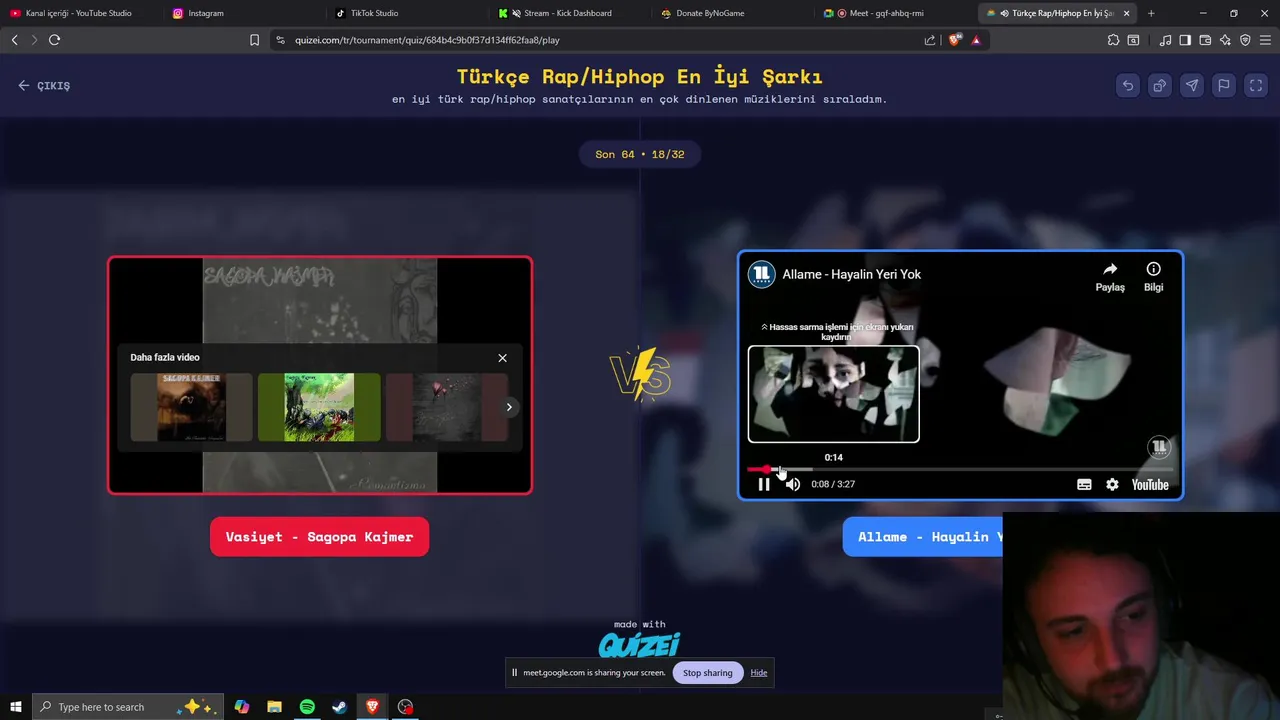This screenshot has width=1280, height=720.
Task: Toggle subtitles on the Allame video
Action: [x=1084, y=484]
